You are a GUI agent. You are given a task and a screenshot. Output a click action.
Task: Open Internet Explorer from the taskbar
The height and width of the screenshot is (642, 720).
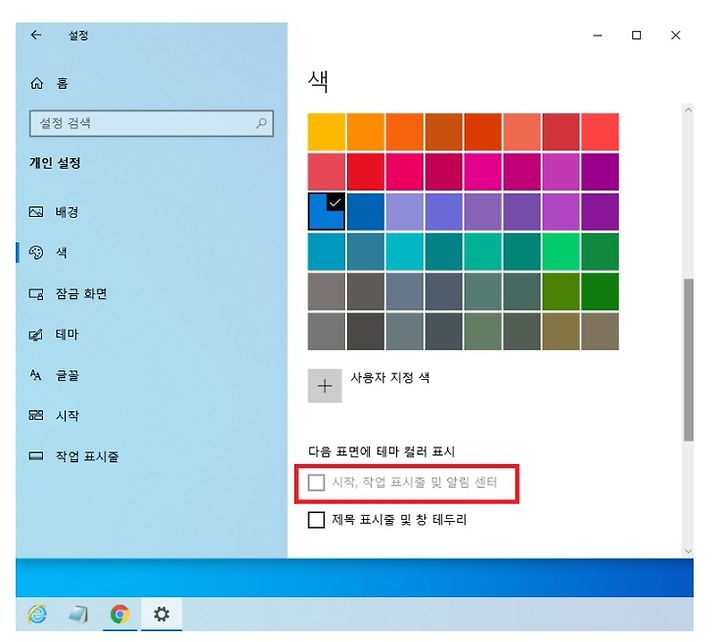(x=37, y=614)
